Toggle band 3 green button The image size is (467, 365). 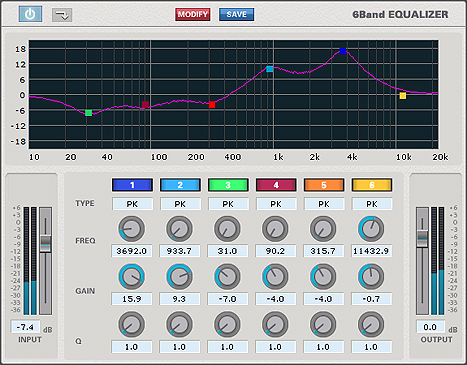pyautogui.click(x=228, y=185)
